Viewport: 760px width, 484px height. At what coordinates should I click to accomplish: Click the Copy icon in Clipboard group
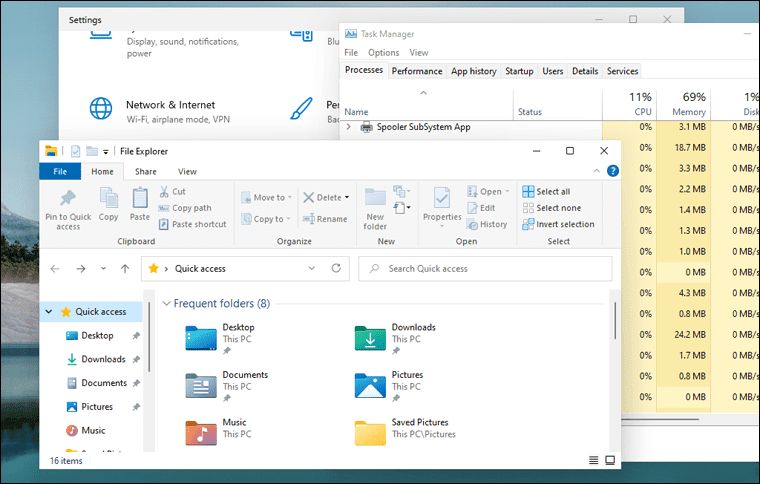pos(109,198)
